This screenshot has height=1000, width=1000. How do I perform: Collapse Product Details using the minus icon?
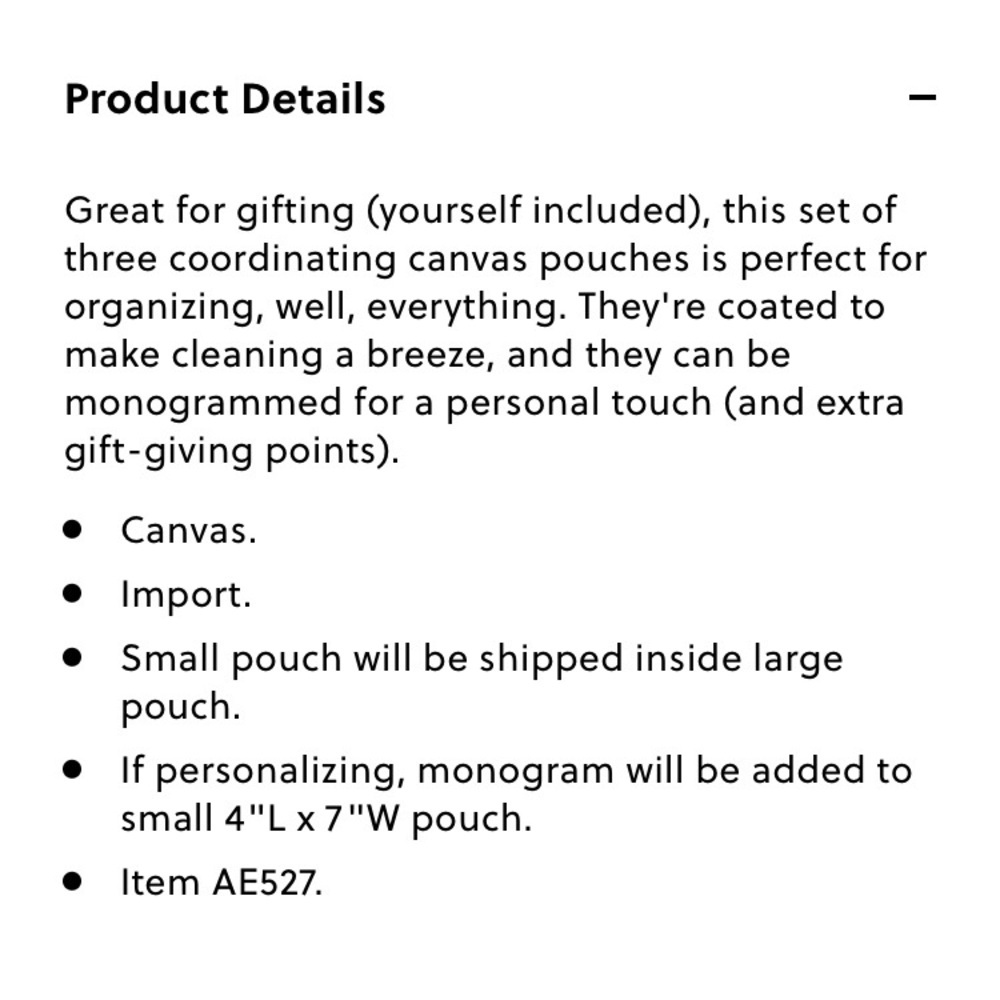tap(922, 98)
